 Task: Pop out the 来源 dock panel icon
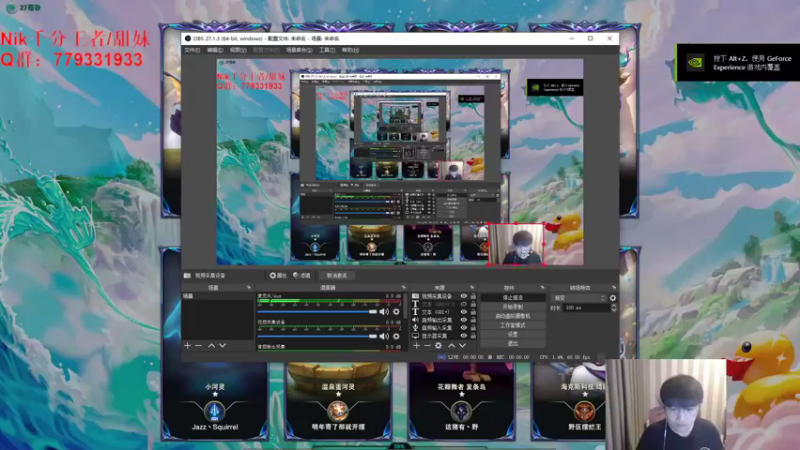[472, 288]
